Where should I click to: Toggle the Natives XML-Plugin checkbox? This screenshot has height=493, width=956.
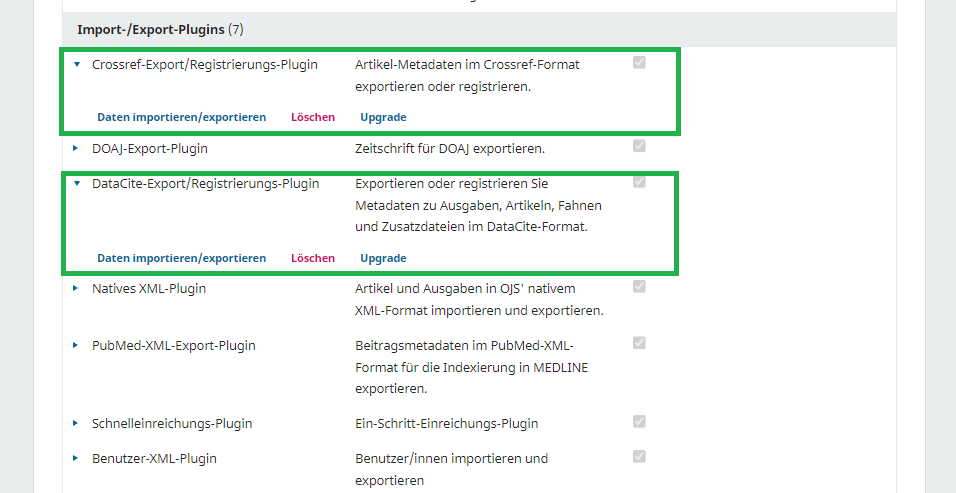click(x=639, y=287)
